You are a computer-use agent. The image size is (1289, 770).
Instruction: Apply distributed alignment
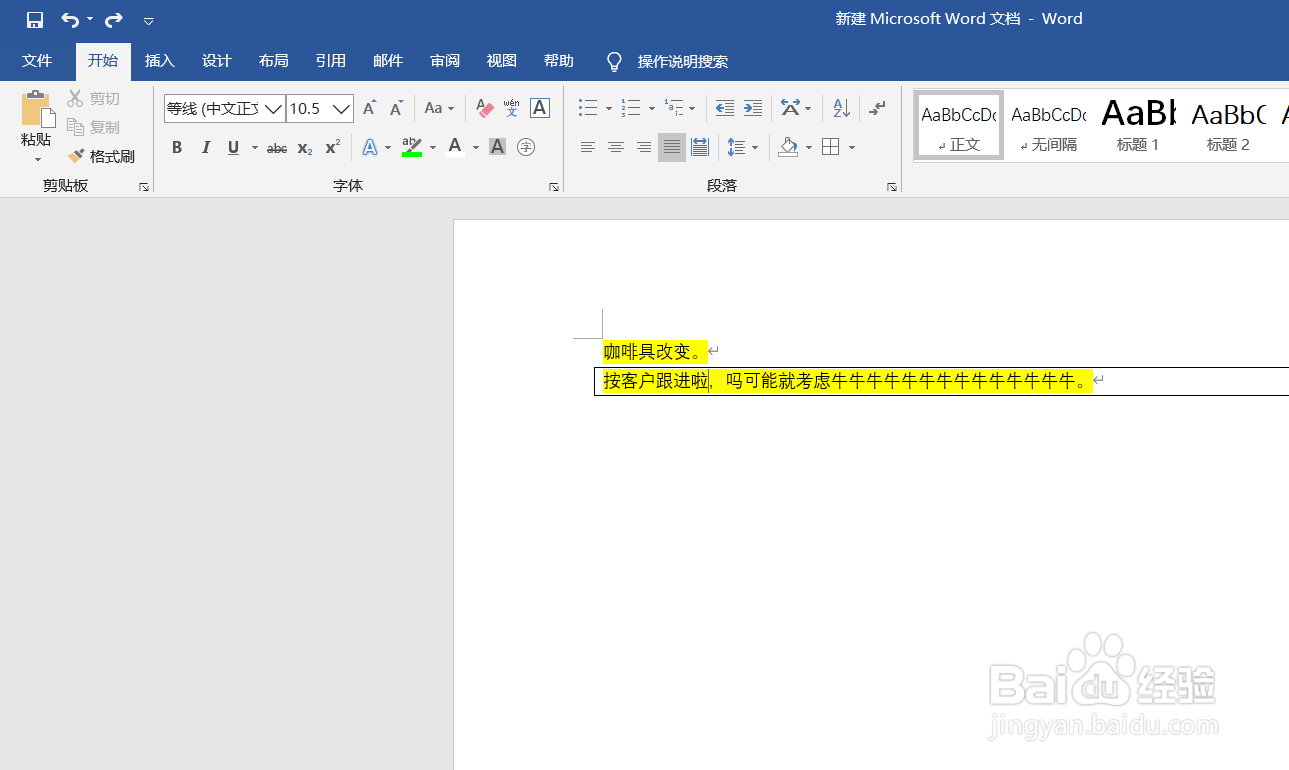click(x=700, y=148)
